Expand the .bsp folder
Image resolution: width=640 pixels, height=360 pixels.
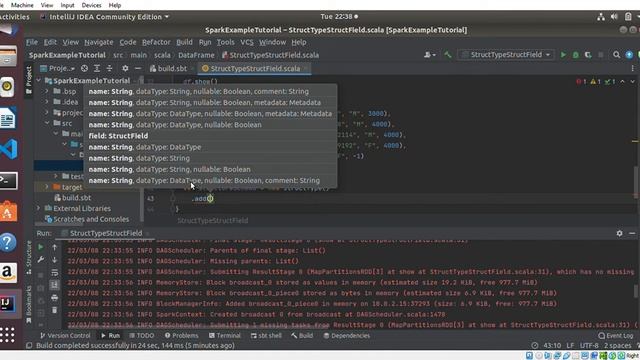tap(47, 91)
